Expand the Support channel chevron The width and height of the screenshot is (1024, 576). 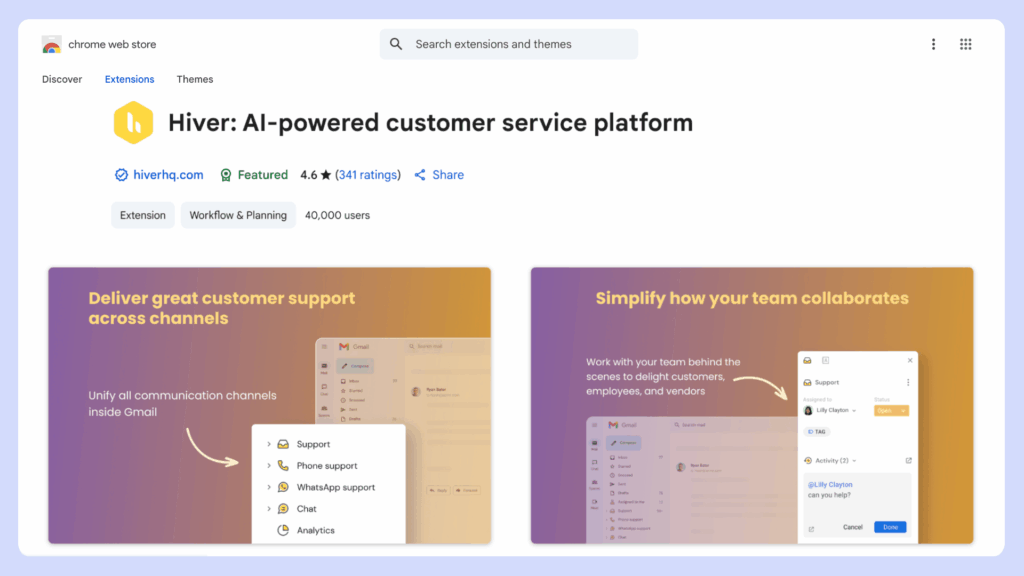[269, 444]
